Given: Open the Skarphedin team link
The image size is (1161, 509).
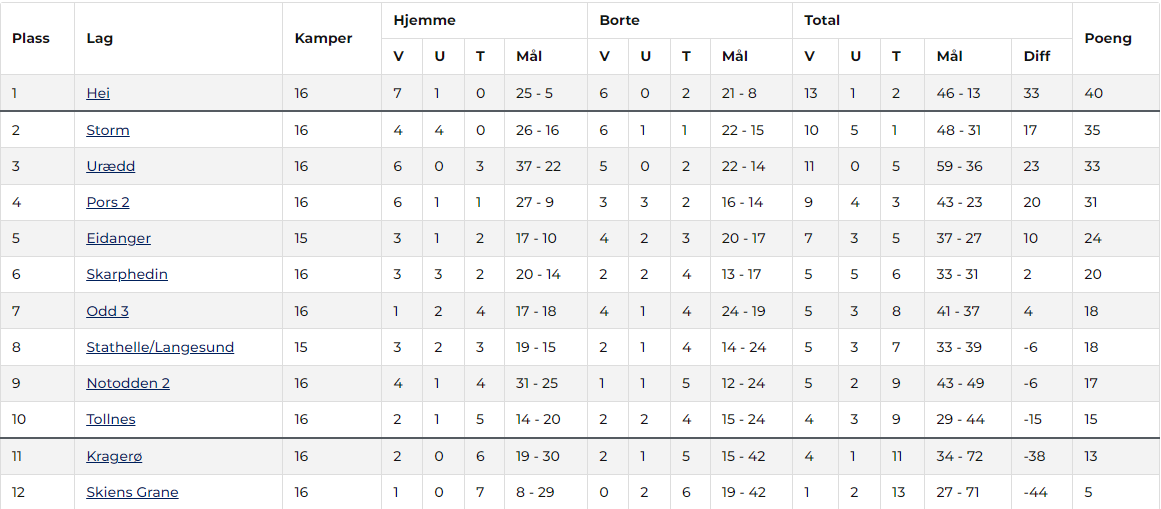Looking at the screenshot, I should [x=127, y=274].
